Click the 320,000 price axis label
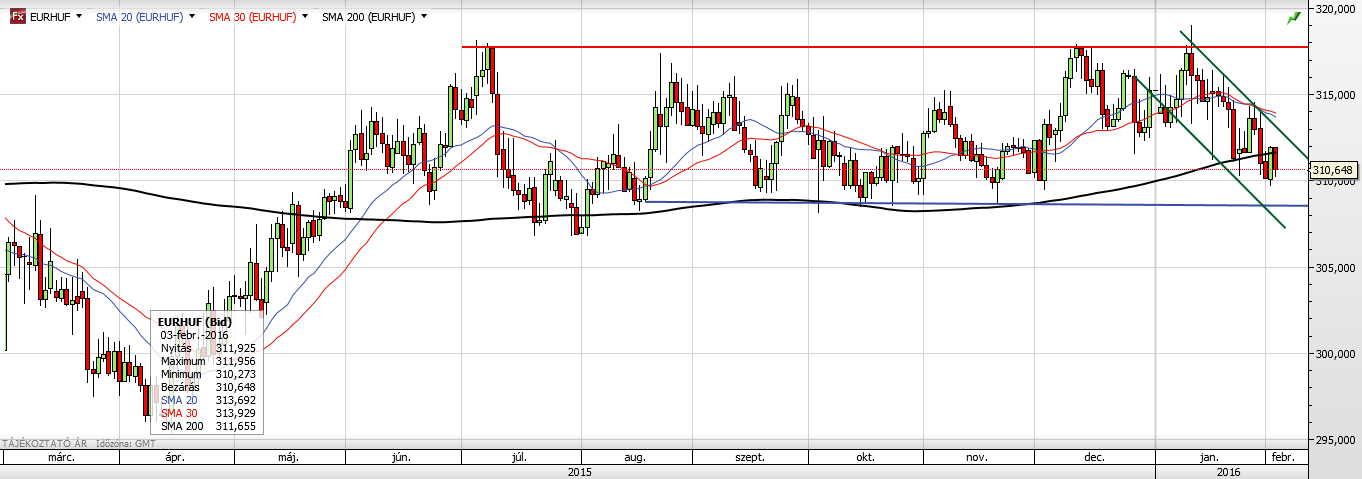 1336,8
